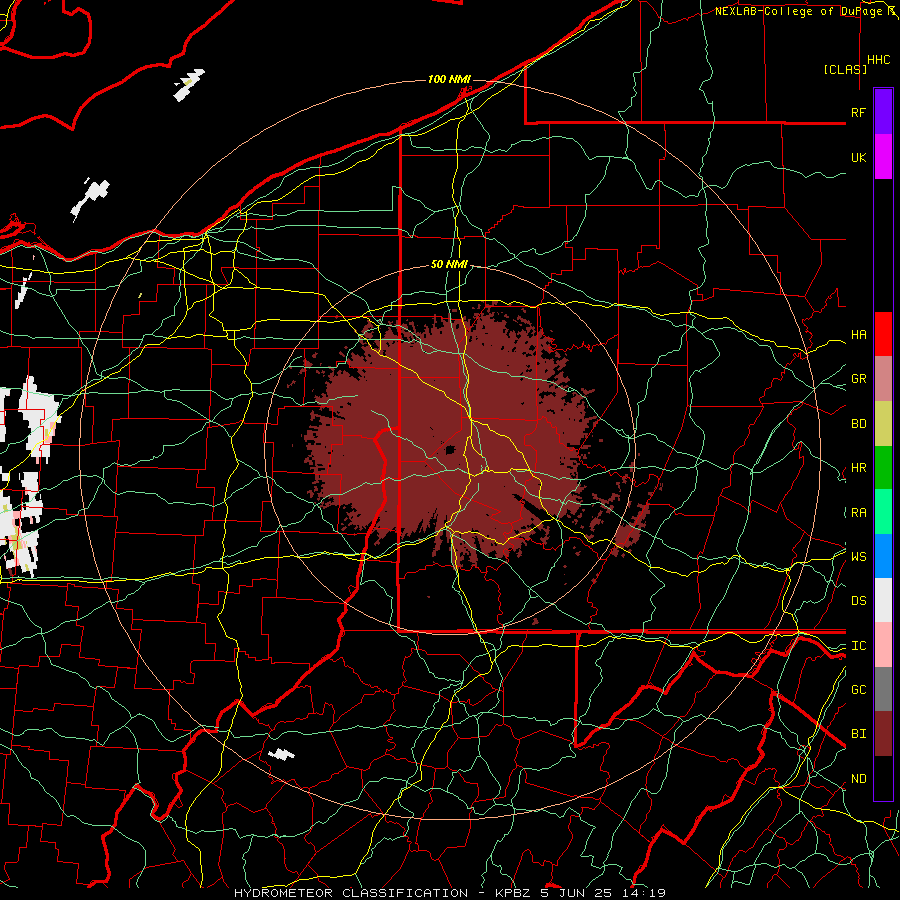
Task: Click the GC legend label
Action: [x=858, y=690]
